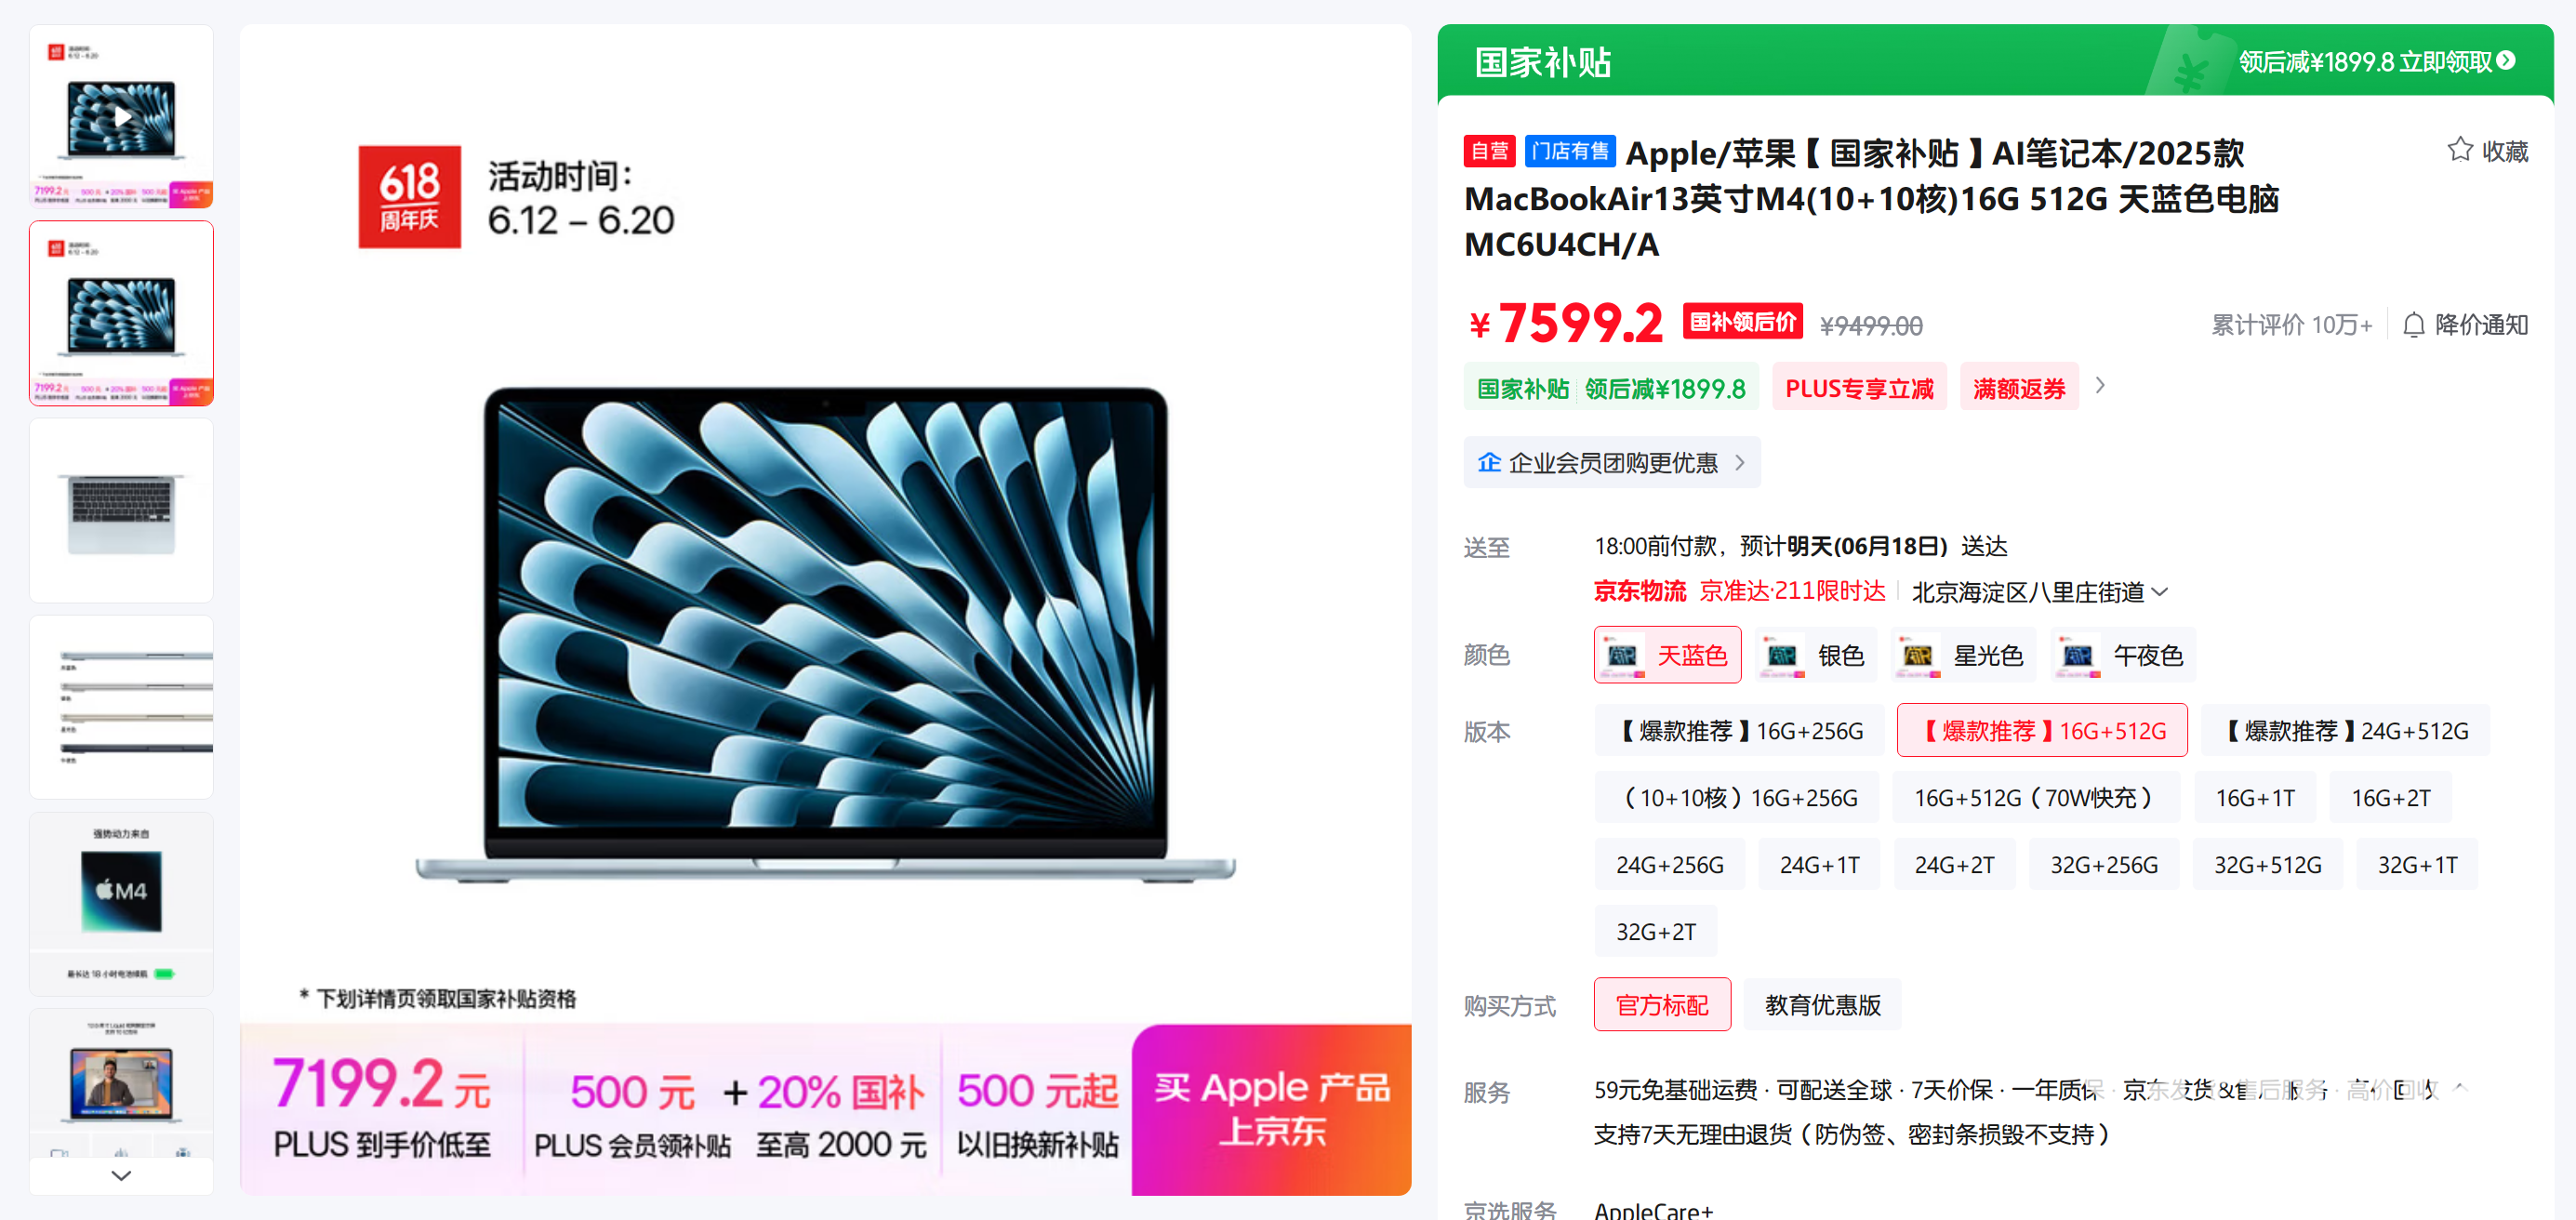Image resolution: width=2576 pixels, height=1220 pixels.
Task: Expand more thumbnails with the down chevron
Action: tap(121, 1175)
